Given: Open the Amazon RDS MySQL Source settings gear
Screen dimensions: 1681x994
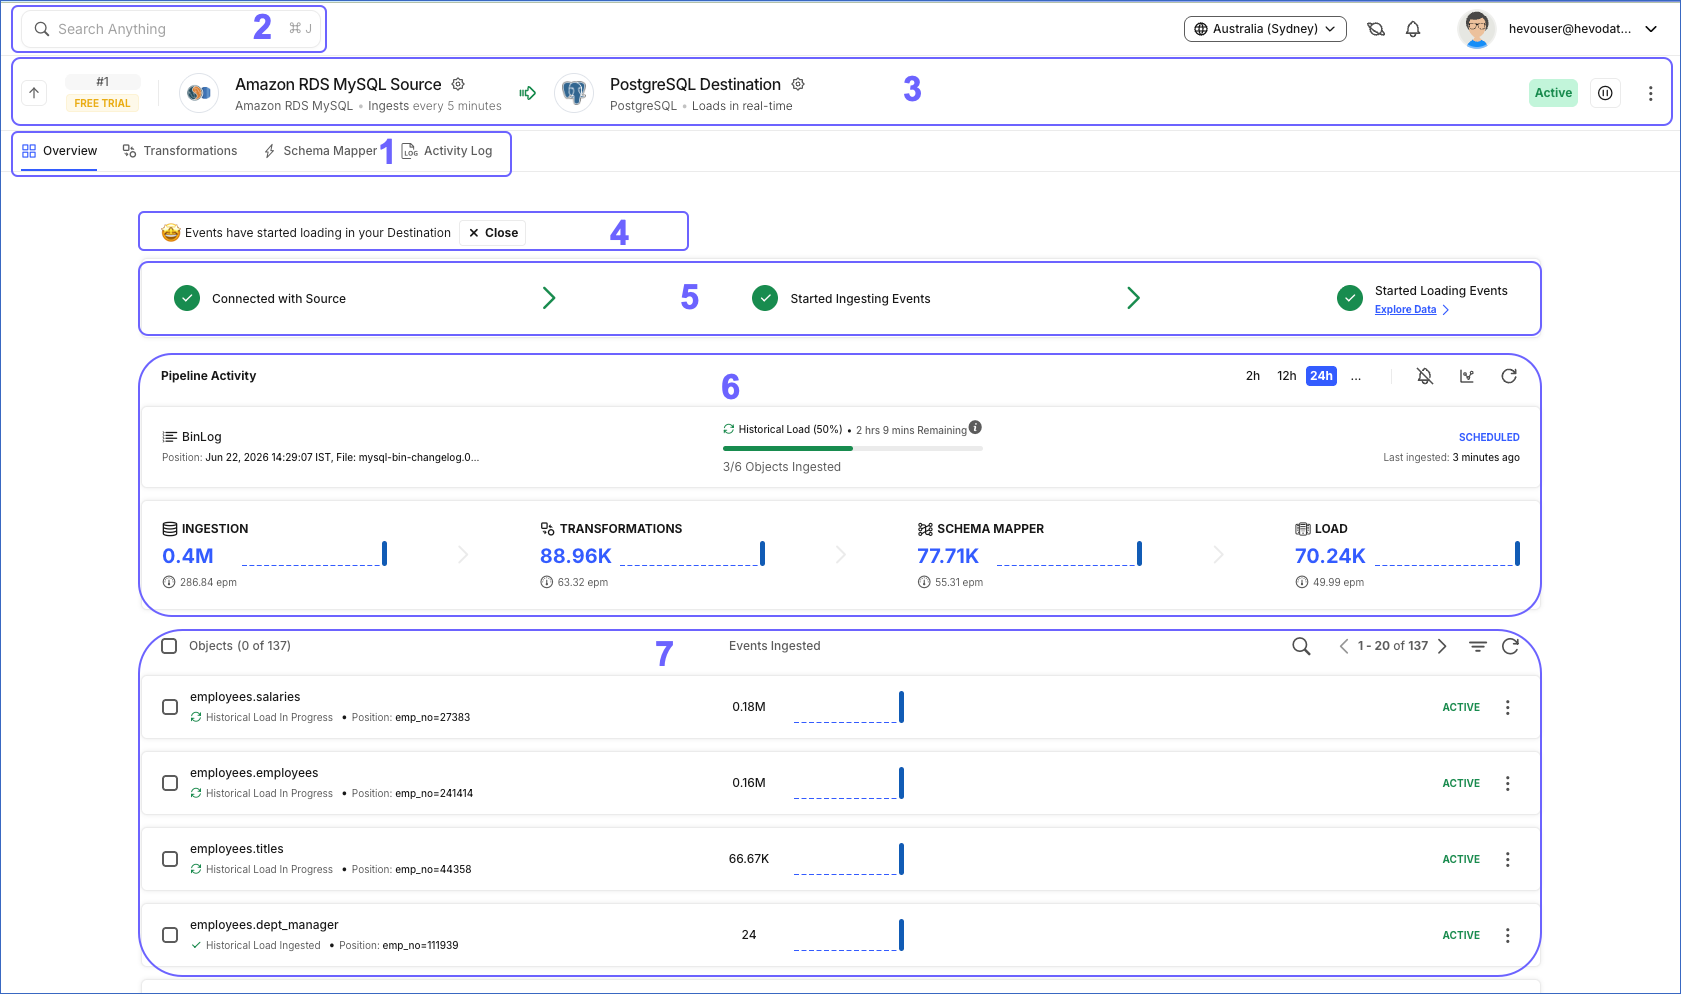Looking at the screenshot, I should 458,84.
